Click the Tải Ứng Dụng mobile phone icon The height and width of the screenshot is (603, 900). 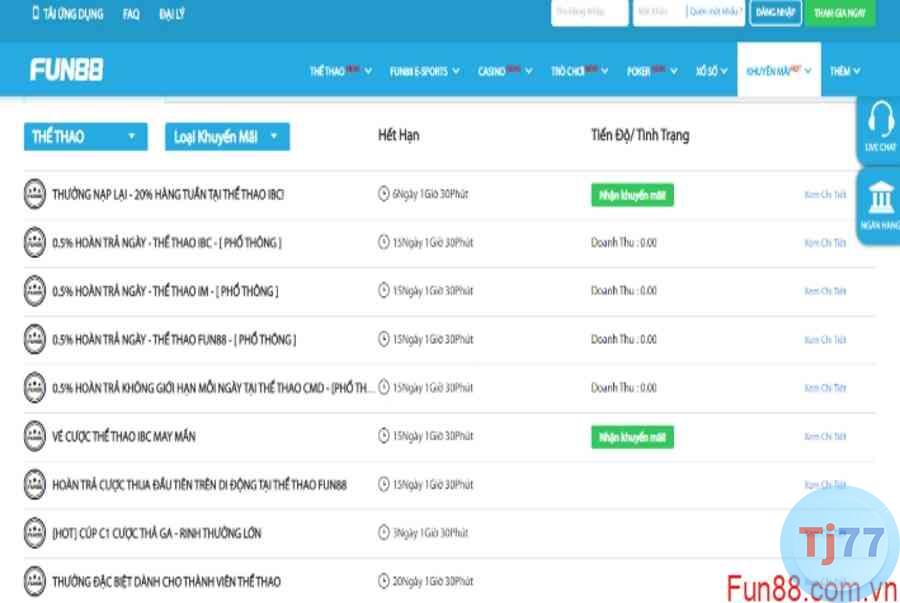[x=36, y=14]
